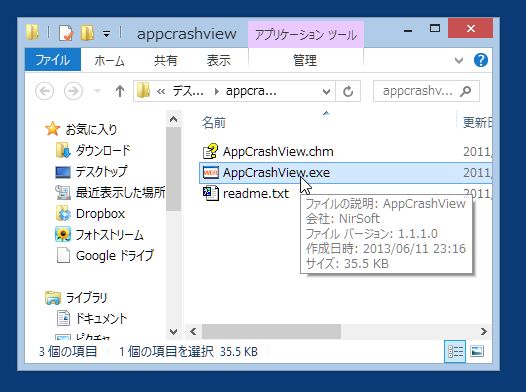The height and width of the screenshot is (392, 526).
Task: Select AppCrashView.chm file
Action: [278, 152]
